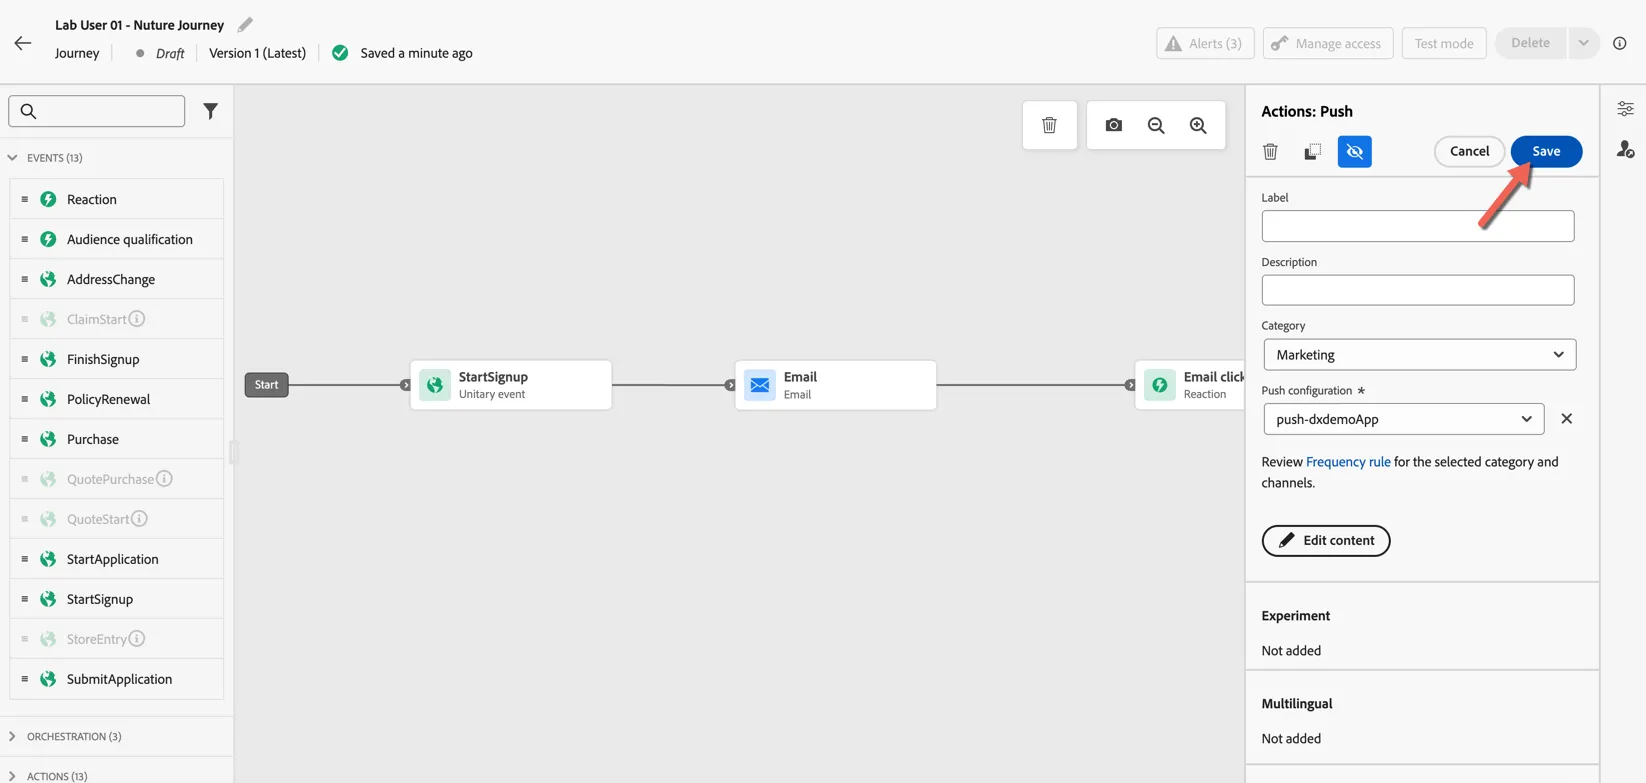Viewport: 1646px width, 783px height.
Task: Zoom in on the journey canvas
Action: click(1198, 125)
